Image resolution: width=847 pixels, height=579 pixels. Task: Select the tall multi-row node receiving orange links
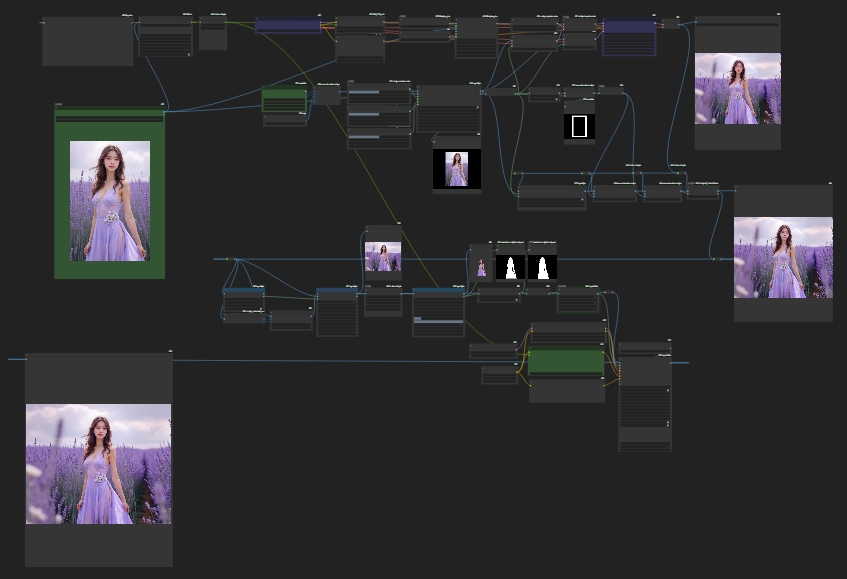pos(645,404)
